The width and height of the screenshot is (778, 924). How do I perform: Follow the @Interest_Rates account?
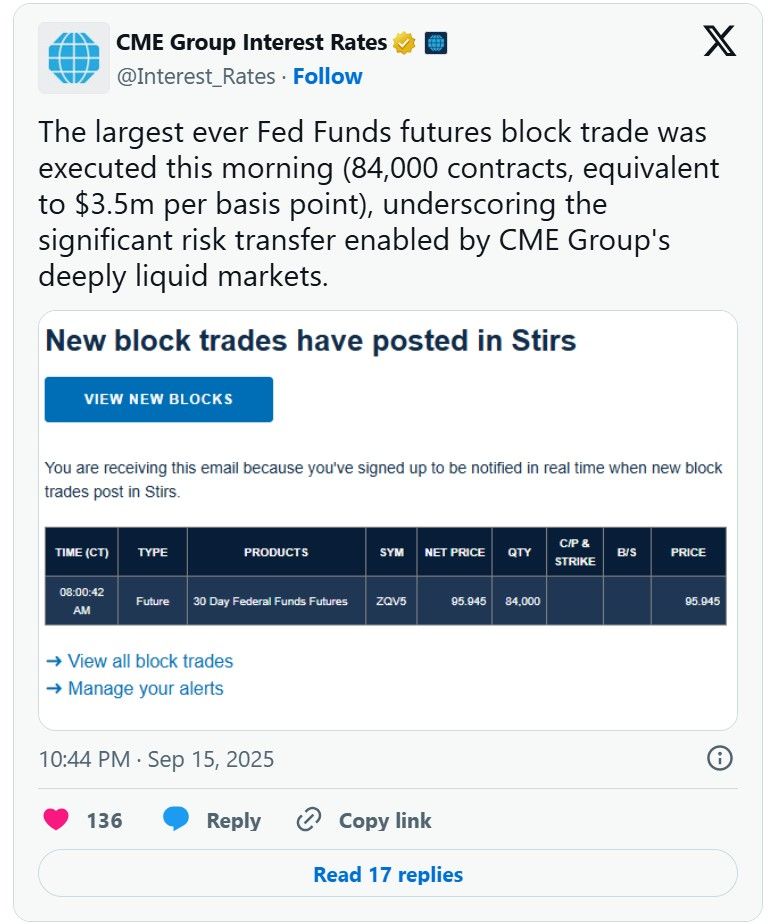click(328, 76)
